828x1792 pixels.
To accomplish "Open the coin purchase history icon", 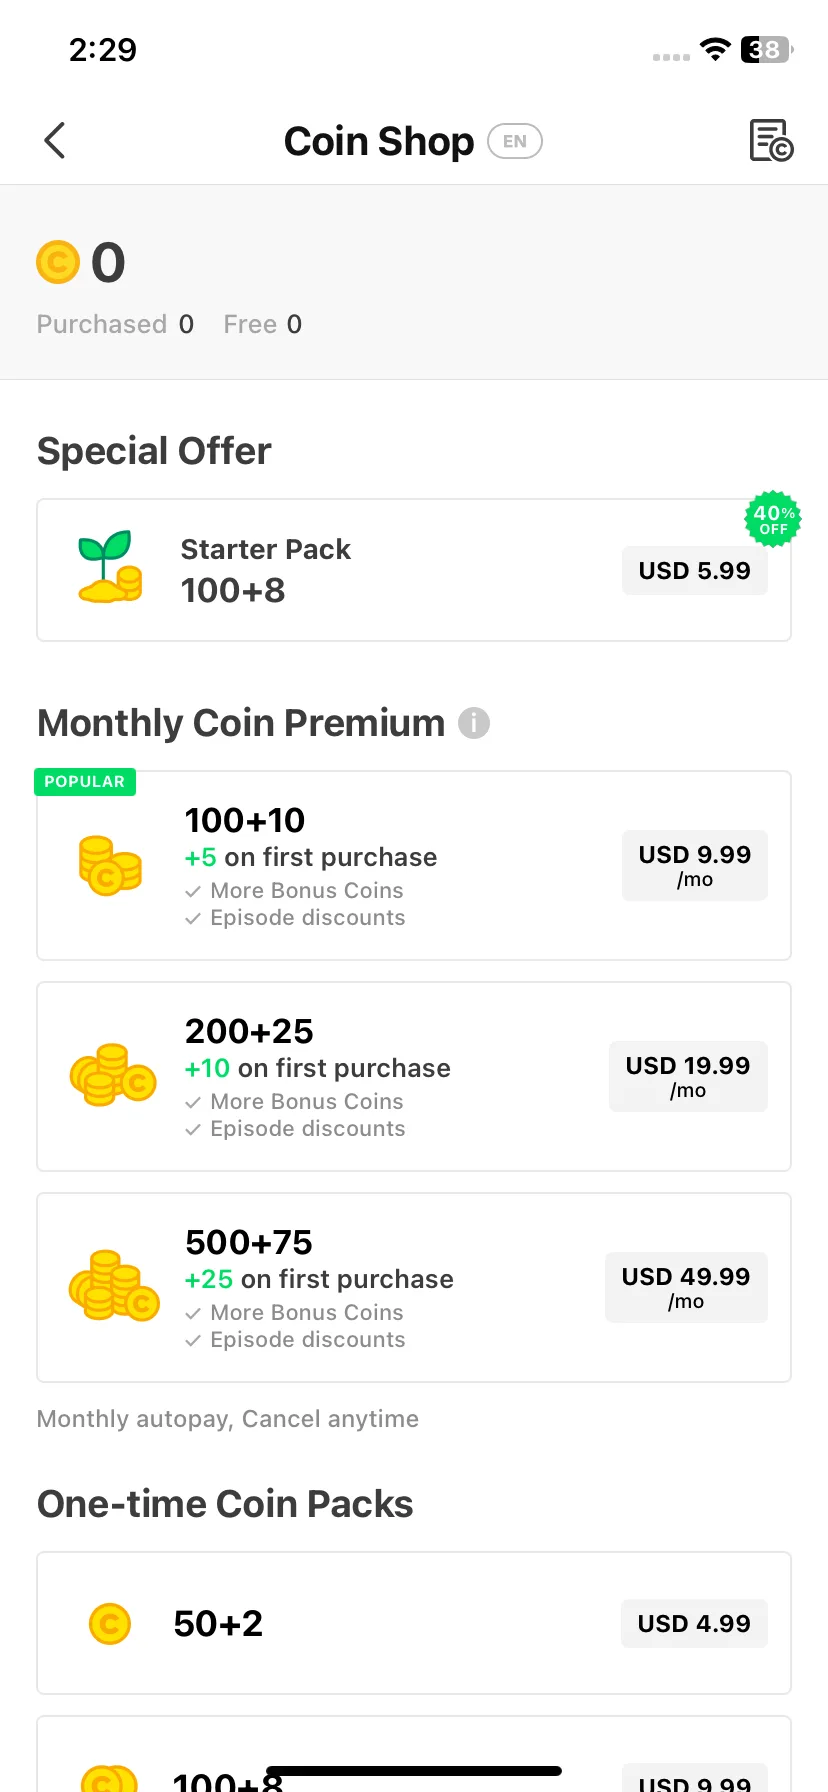I will 771,140.
